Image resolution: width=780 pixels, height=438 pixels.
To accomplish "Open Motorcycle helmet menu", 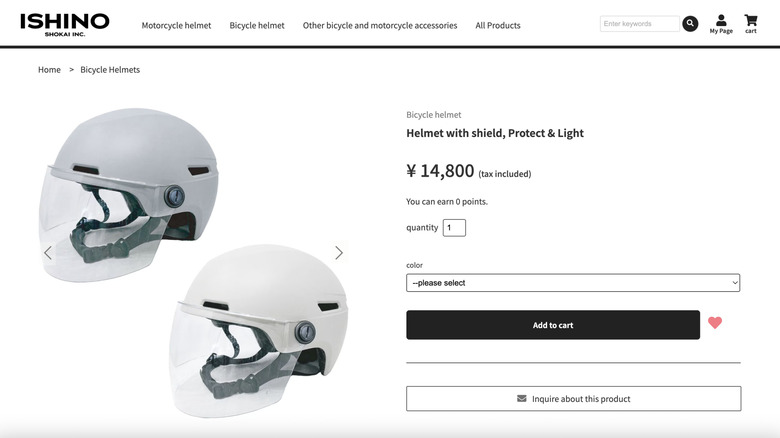I will pos(176,25).
